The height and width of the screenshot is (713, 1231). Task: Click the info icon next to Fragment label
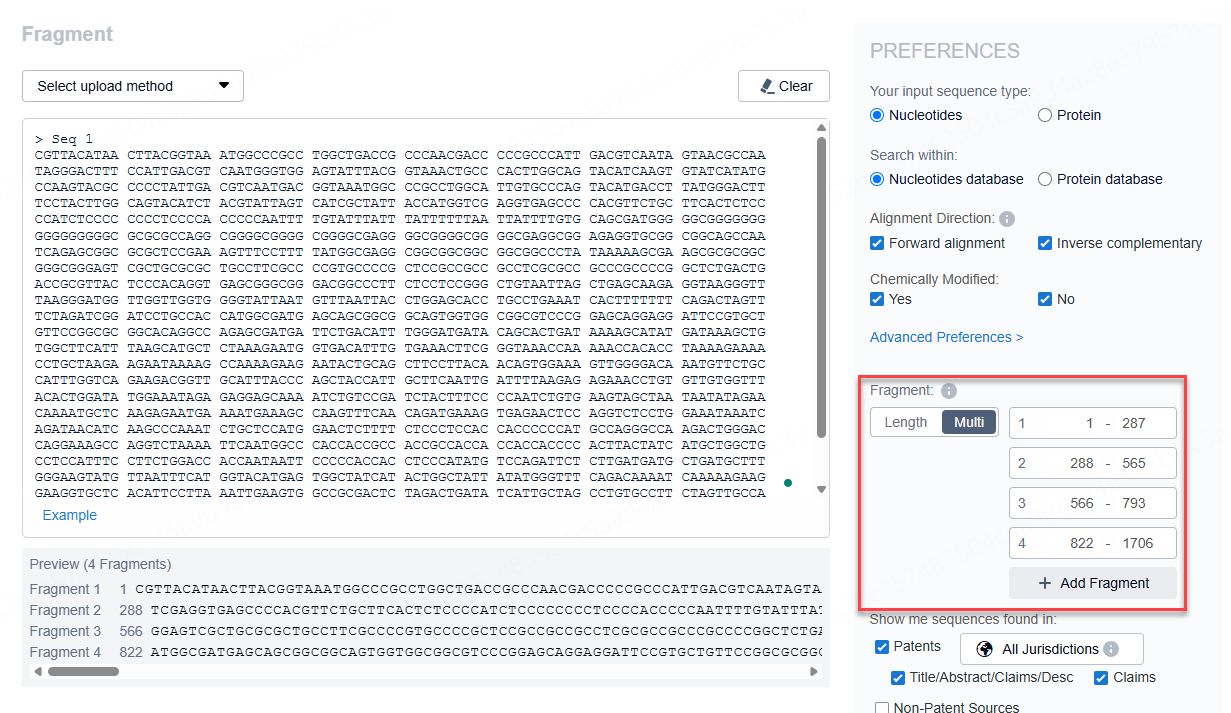tap(949, 391)
